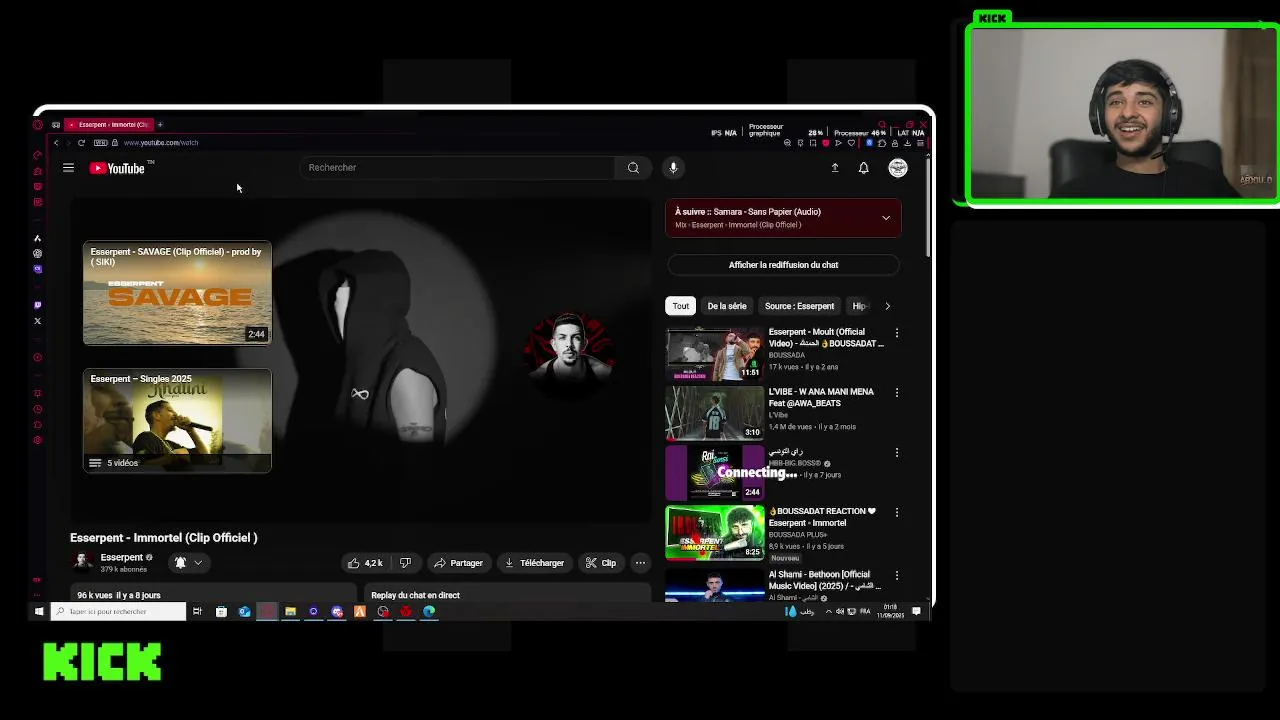The width and height of the screenshot is (1280, 720).
Task: Click the Télécharger button
Action: (534, 563)
